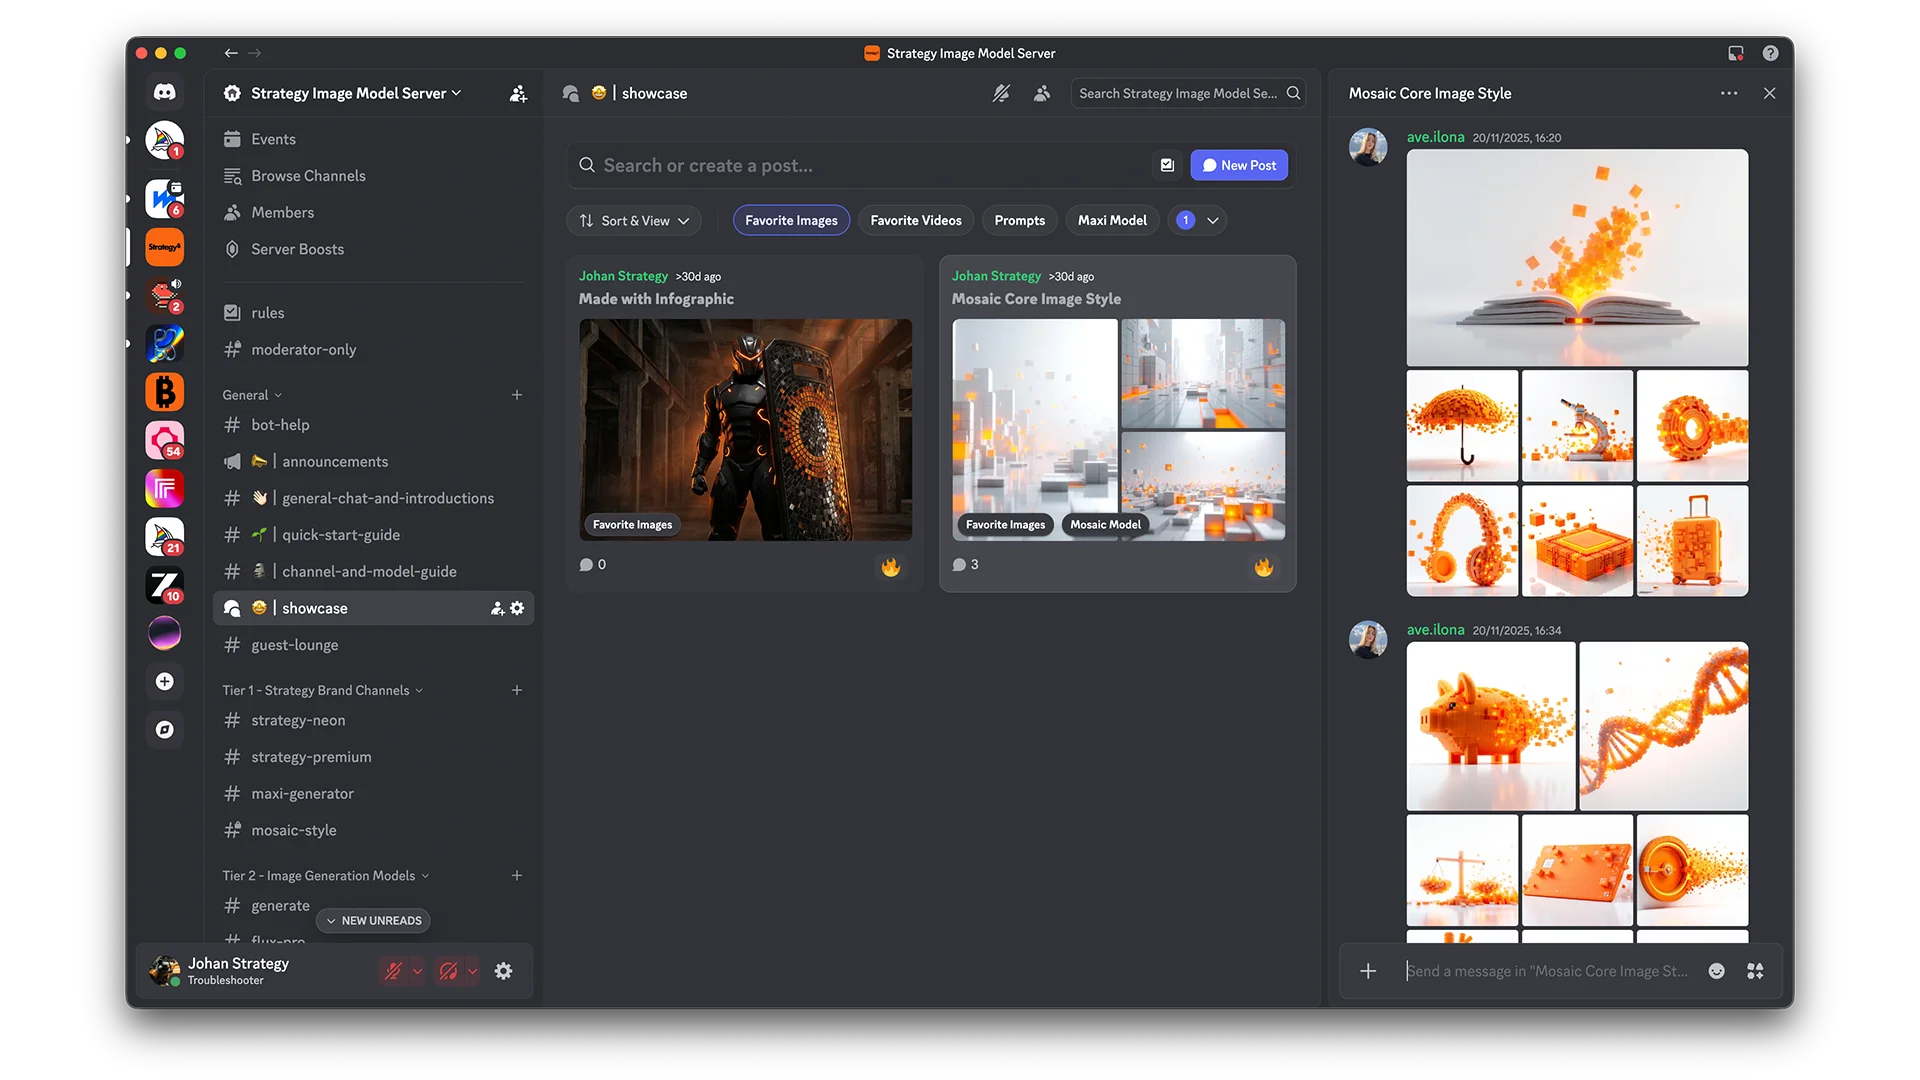
Task: Show member list icon in header
Action: 1042,93
